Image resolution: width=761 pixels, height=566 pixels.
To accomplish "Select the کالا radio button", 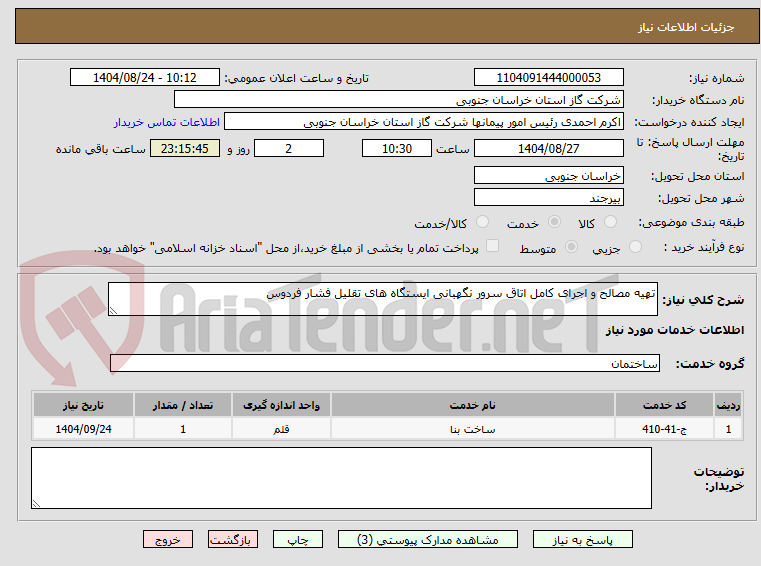I will click(x=610, y=222).
